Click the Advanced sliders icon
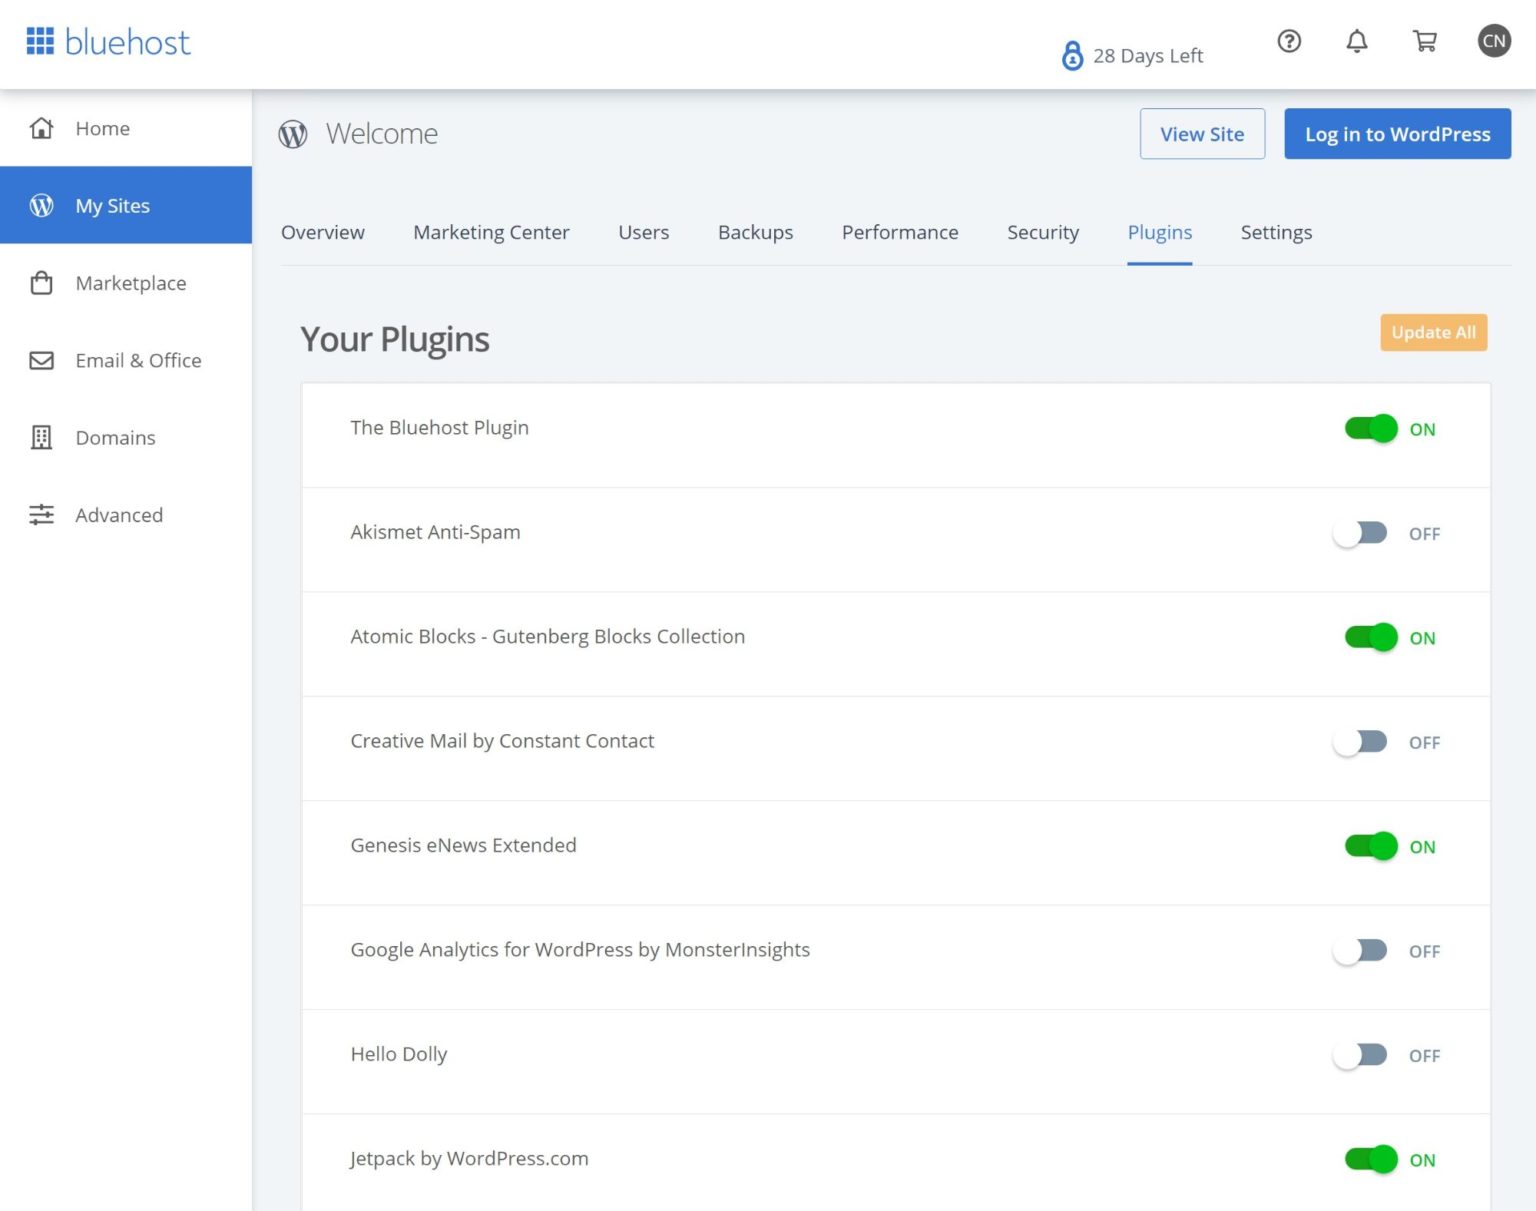 [x=41, y=515]
